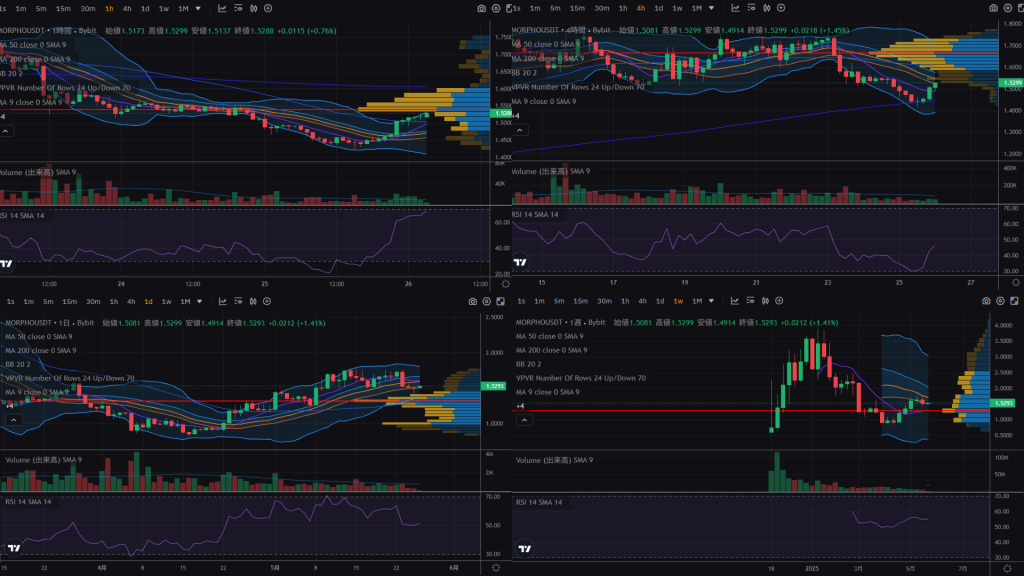
Task: Click the MORPHOUSDT 1日 Bybit symbol title
Action: [x=50, y=323]
